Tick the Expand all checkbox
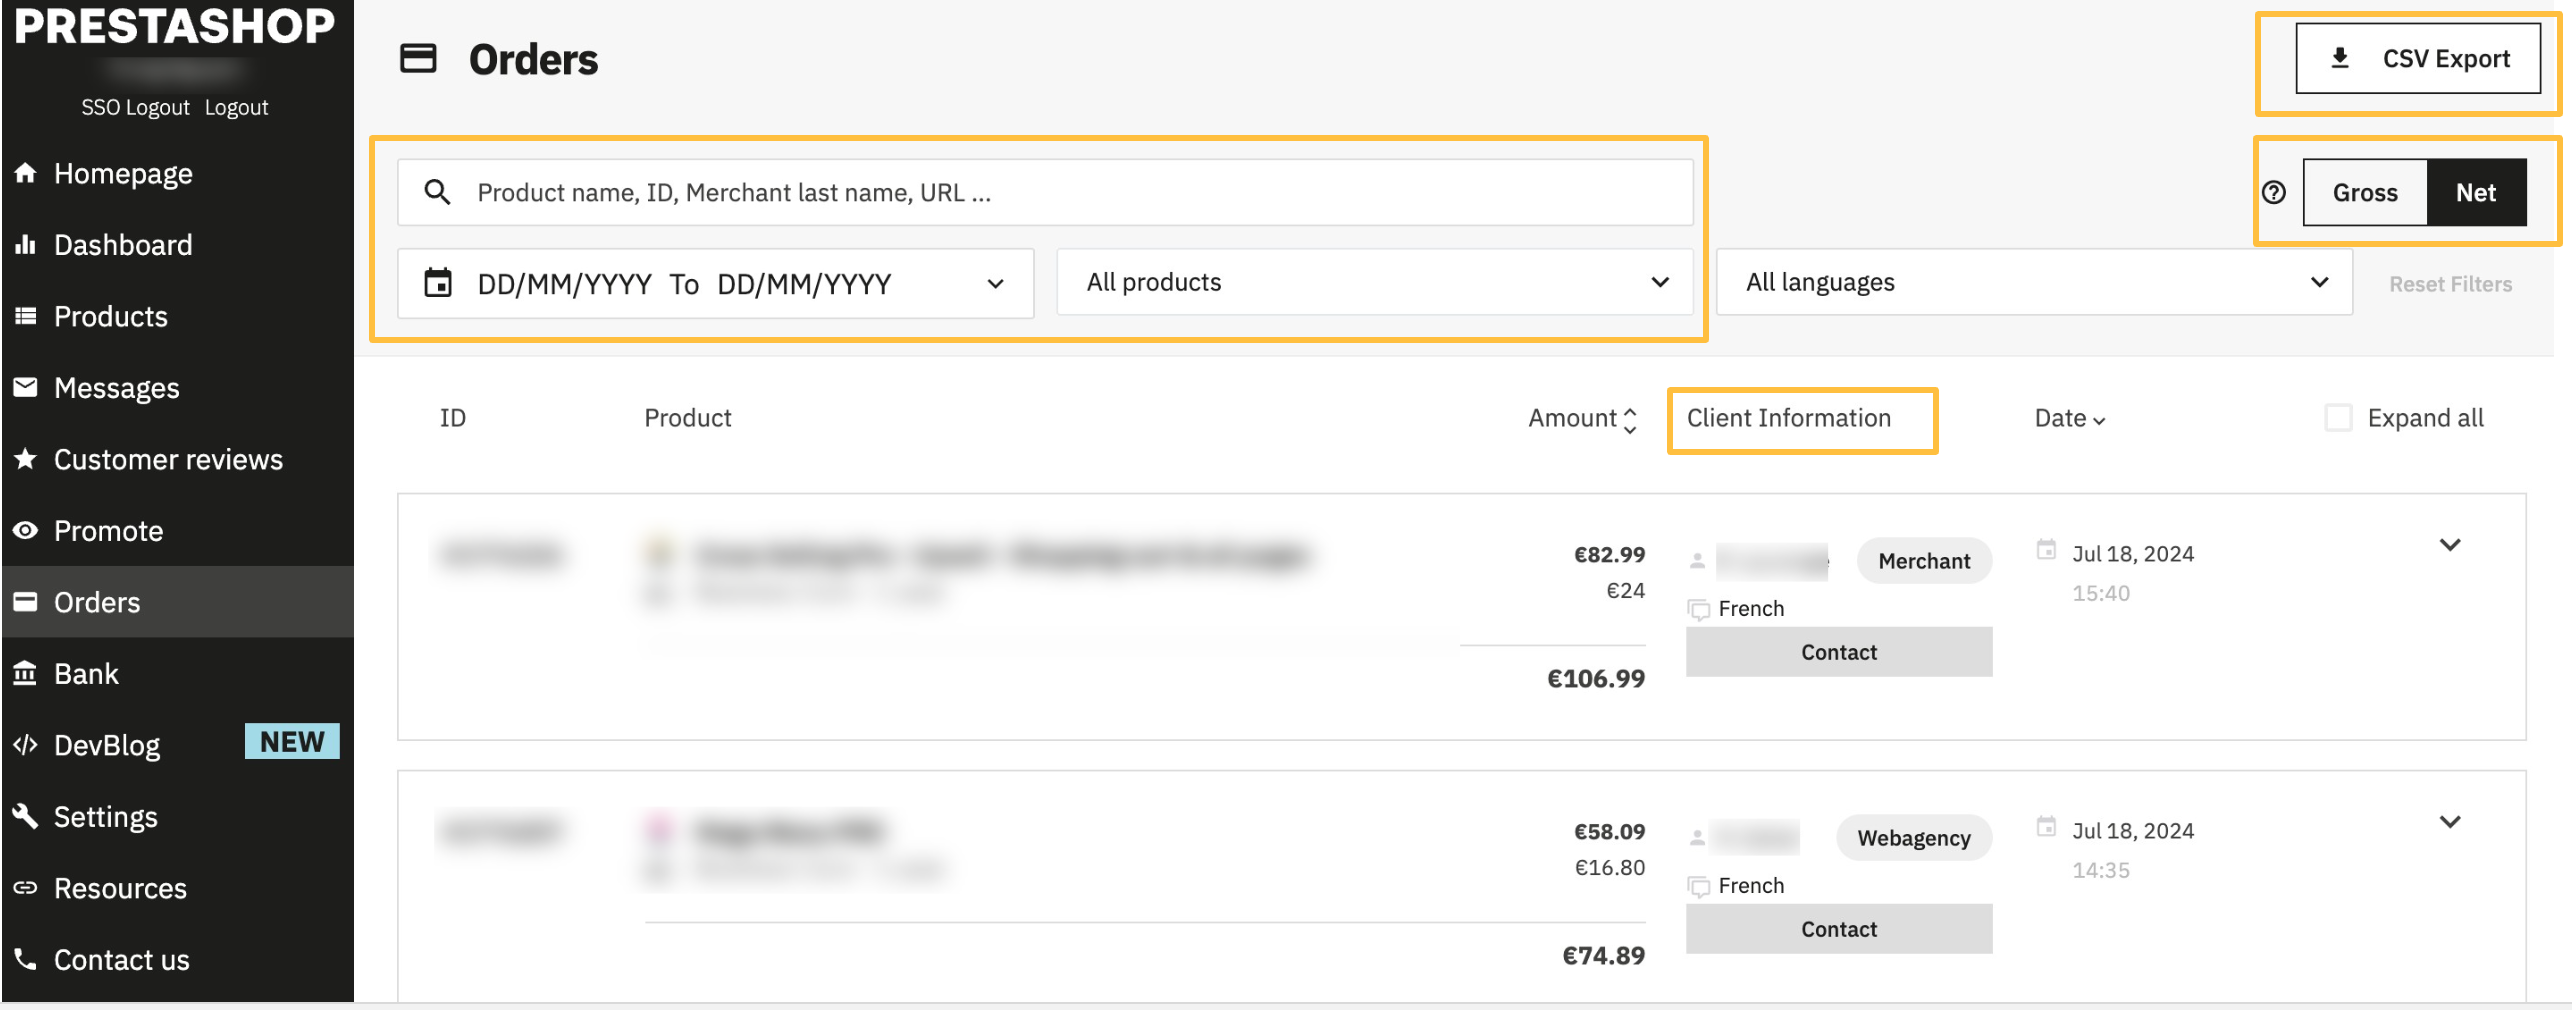The height and width of the screenshot is (1010, 2572). click(2338, 417)
